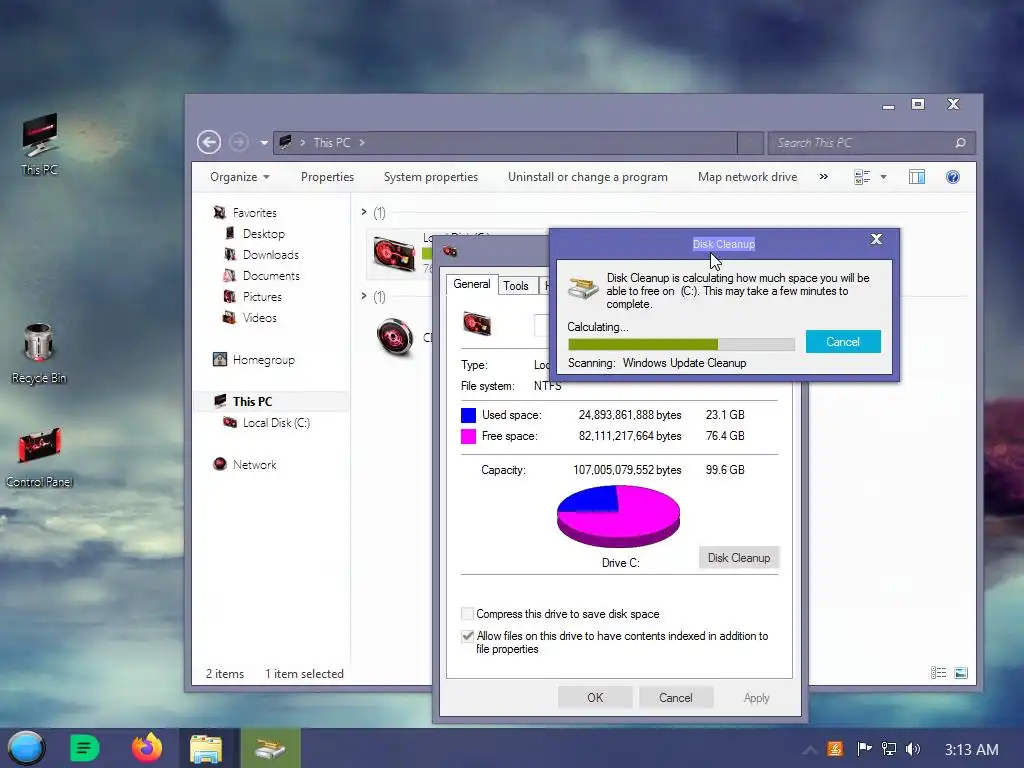
Task: Click the Start orb on the taskbar
Action: 27,748
